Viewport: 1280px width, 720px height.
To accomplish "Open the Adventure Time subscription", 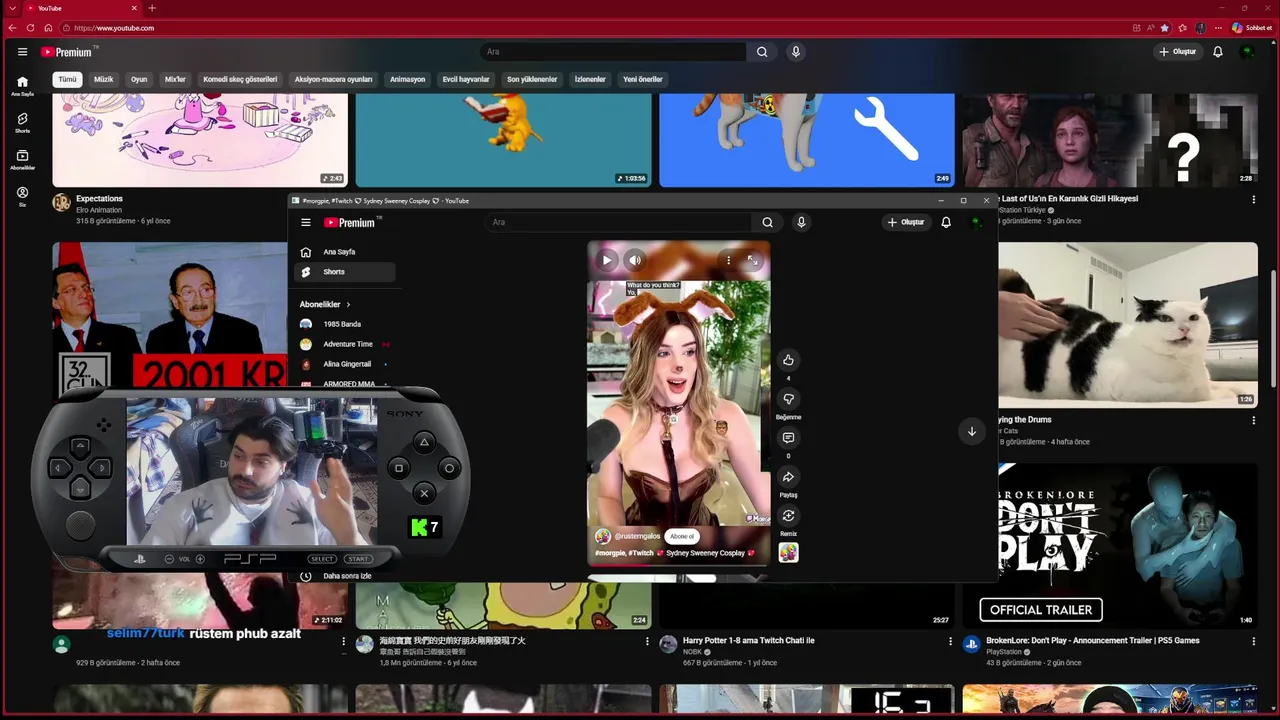I will click(x=345, y=344).
